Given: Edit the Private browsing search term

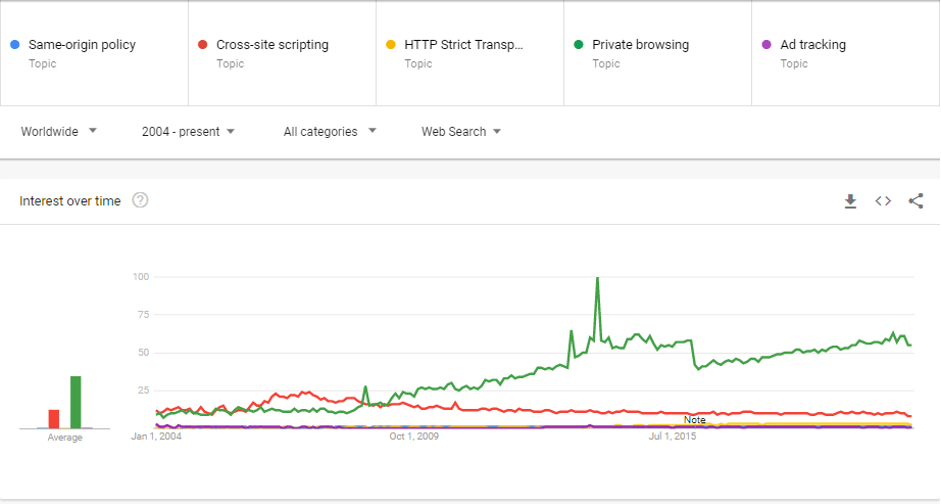Looking at the screenshot, I should pyautogui.click(x=640, y=45).
